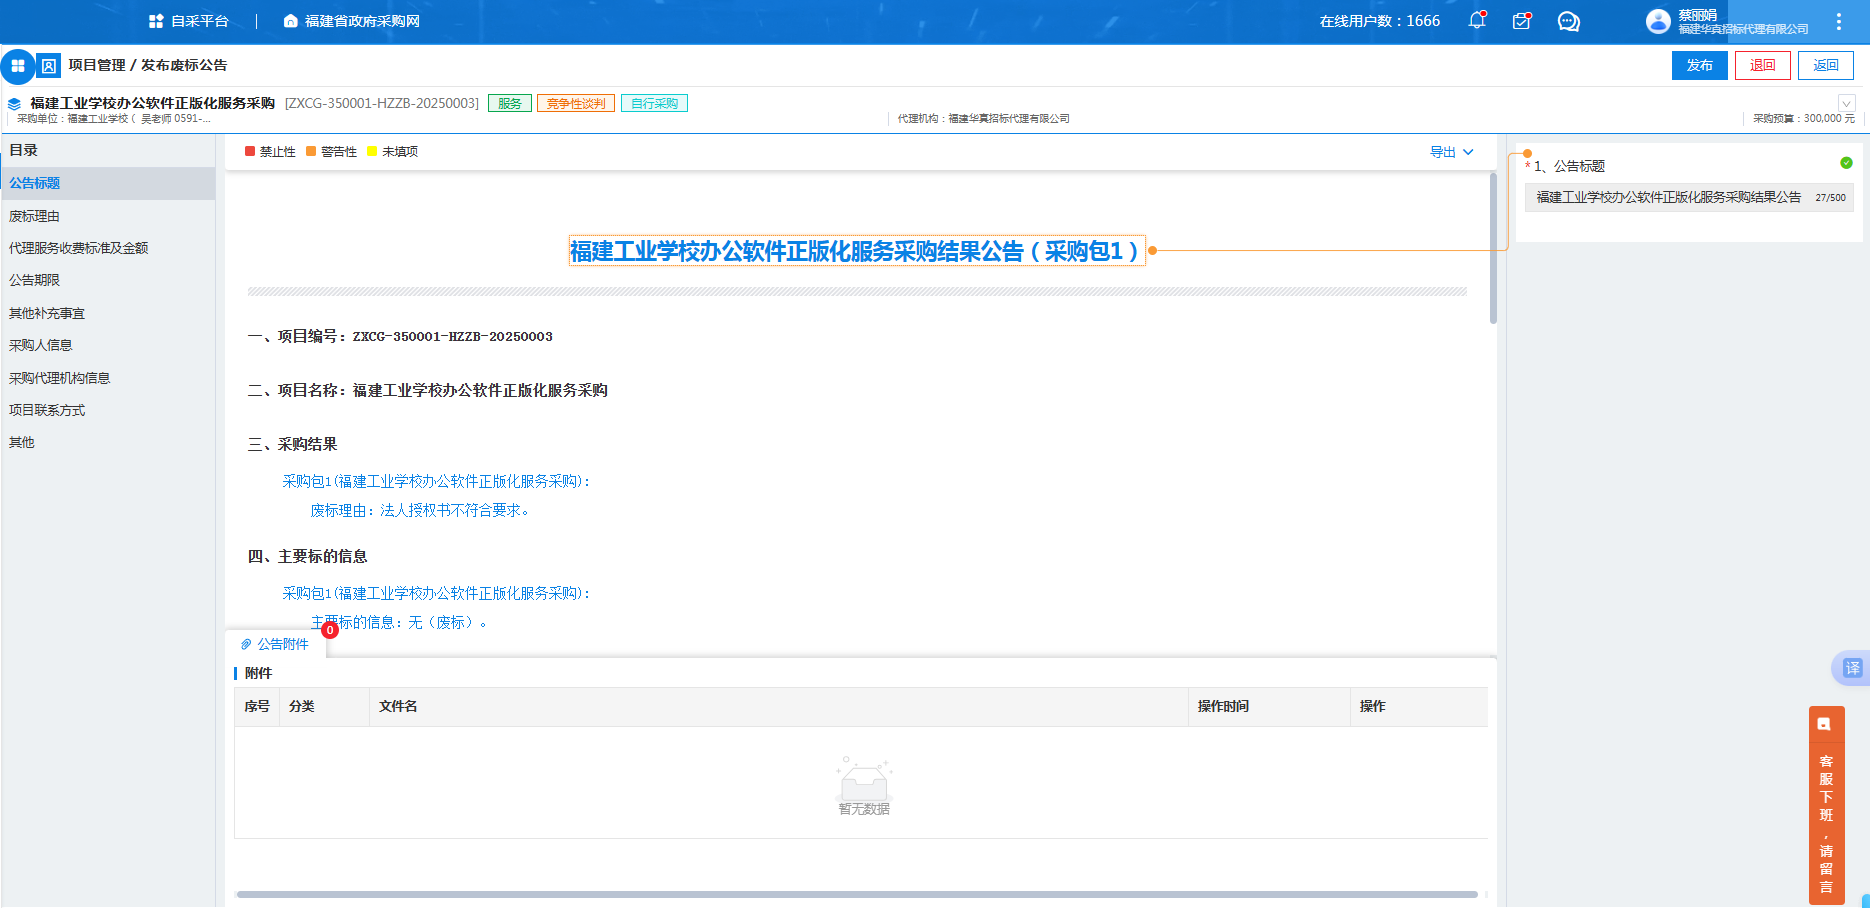The image size is (1870, 908).
Task: Open the chat messages icon
Action: tap(1568, 21)
